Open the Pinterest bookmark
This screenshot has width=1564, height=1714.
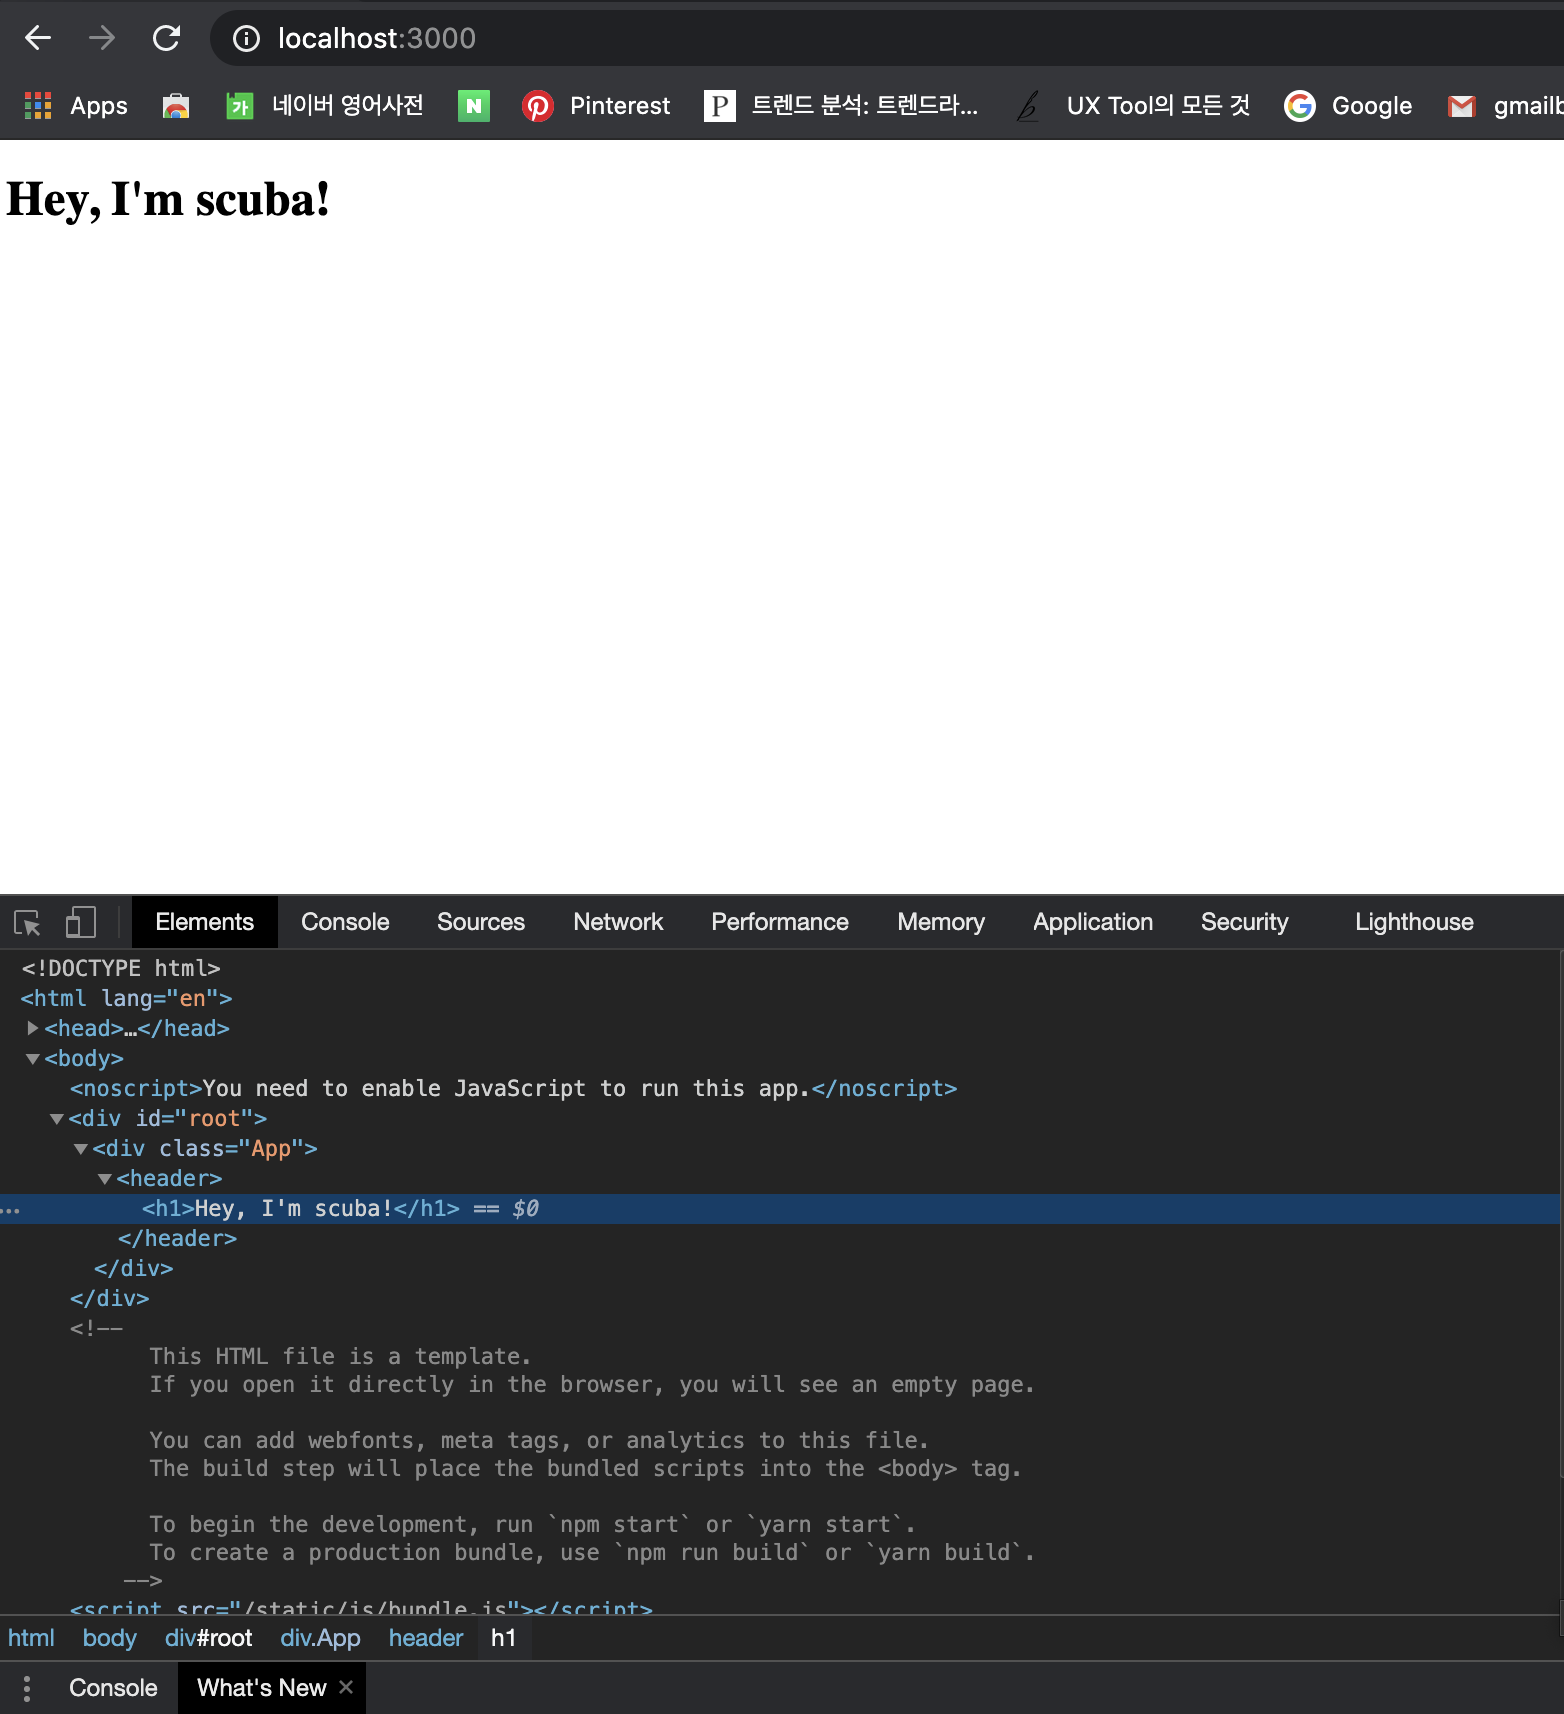coord(597,105)
